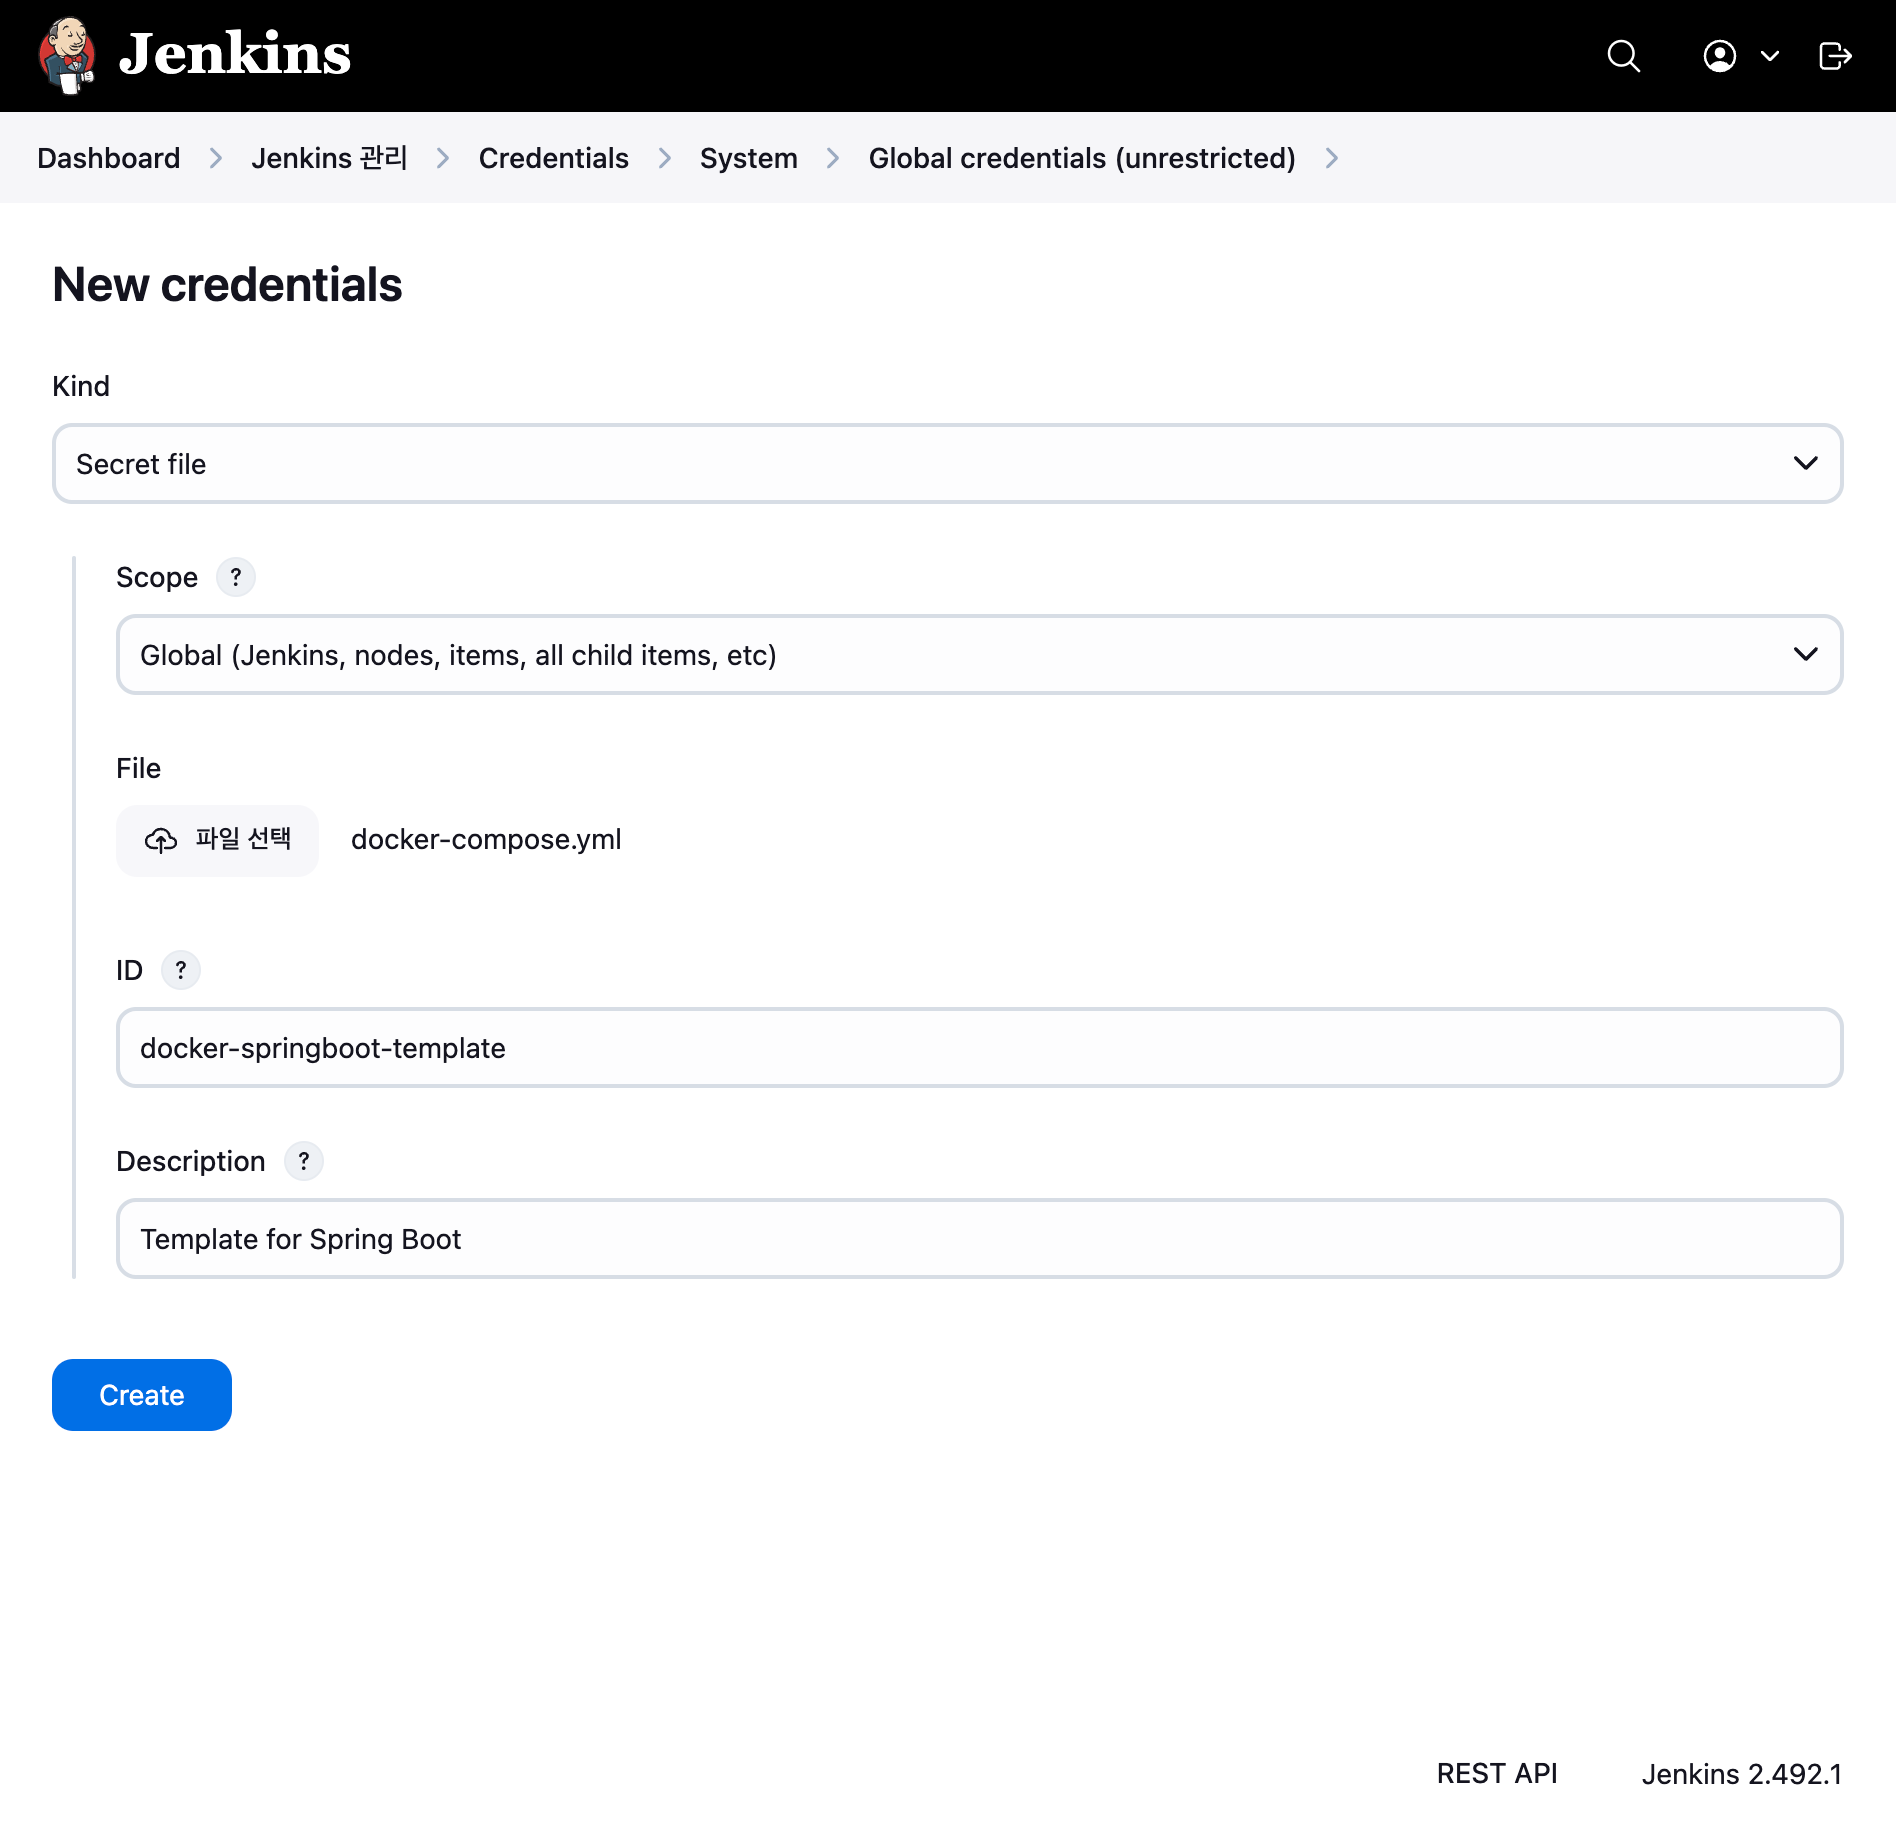Open the Scope dropdown showing Global
This screenshot has height=1836, width=1896.
979,655
